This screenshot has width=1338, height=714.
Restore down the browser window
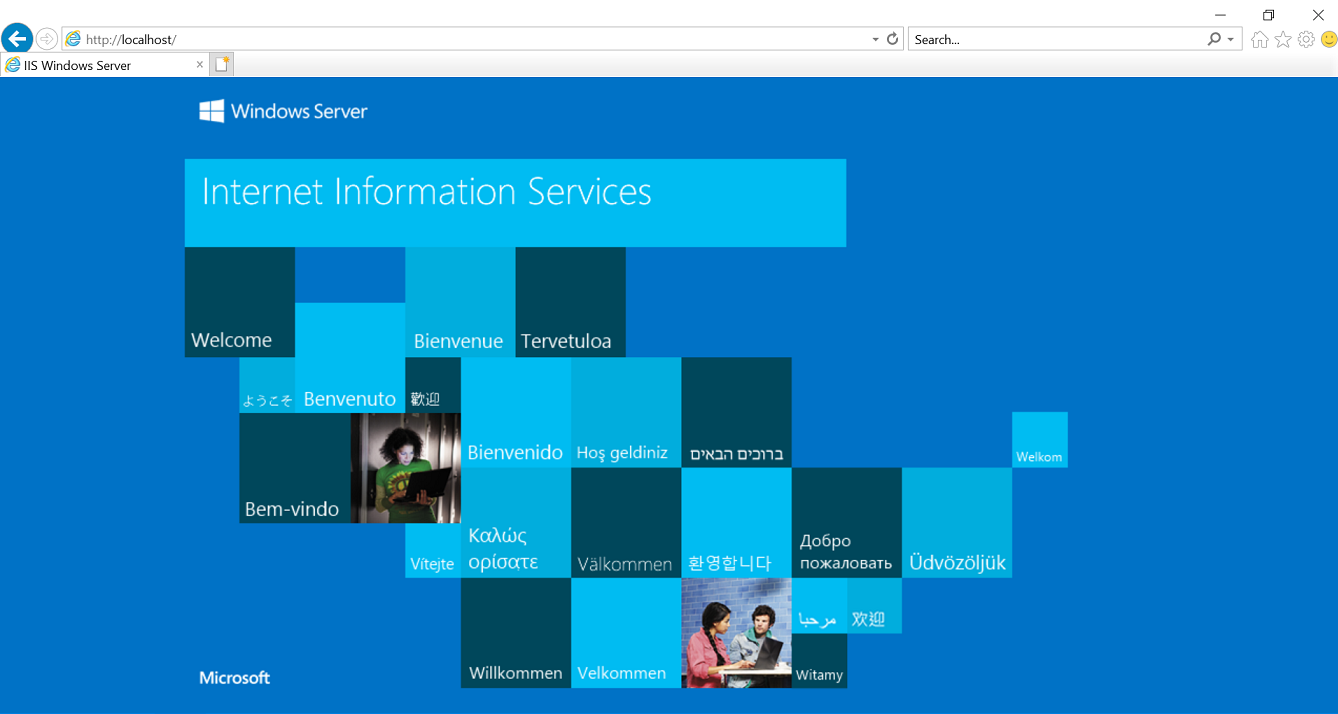[x=1268, y=14]
